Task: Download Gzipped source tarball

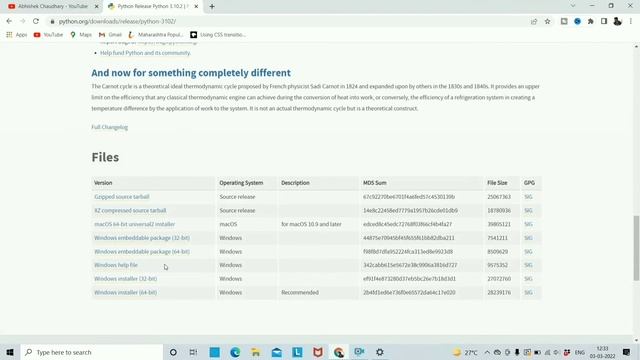Action: (x=122, y=197)
